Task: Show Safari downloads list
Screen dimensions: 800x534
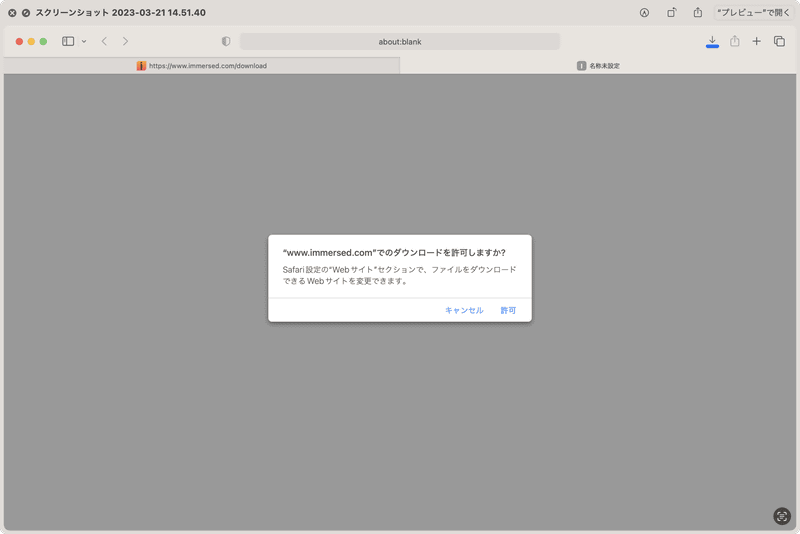Action: pos(712,41)
